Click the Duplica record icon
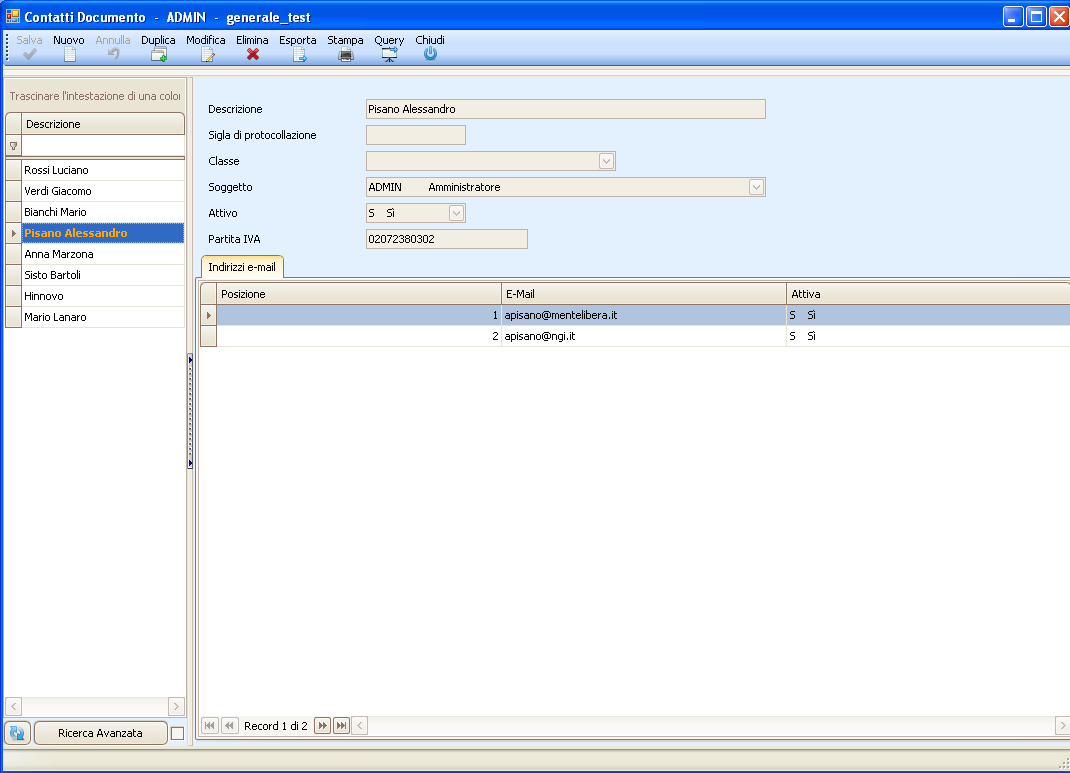This screenshot has width=1070, height=773. point(158,55)
